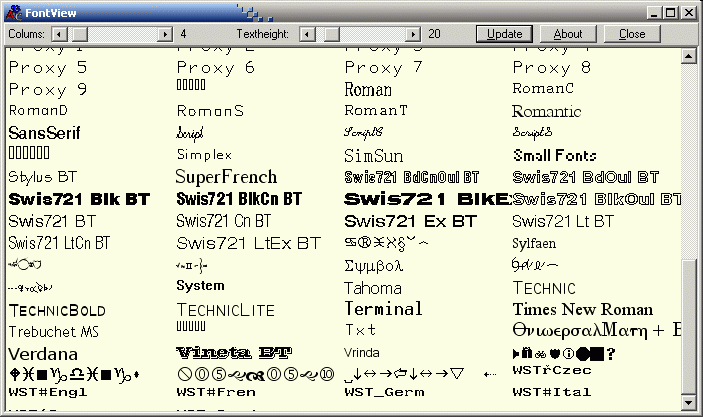703x417 pixels.
Task: Click the RomanT font sample
Action: 376,110
